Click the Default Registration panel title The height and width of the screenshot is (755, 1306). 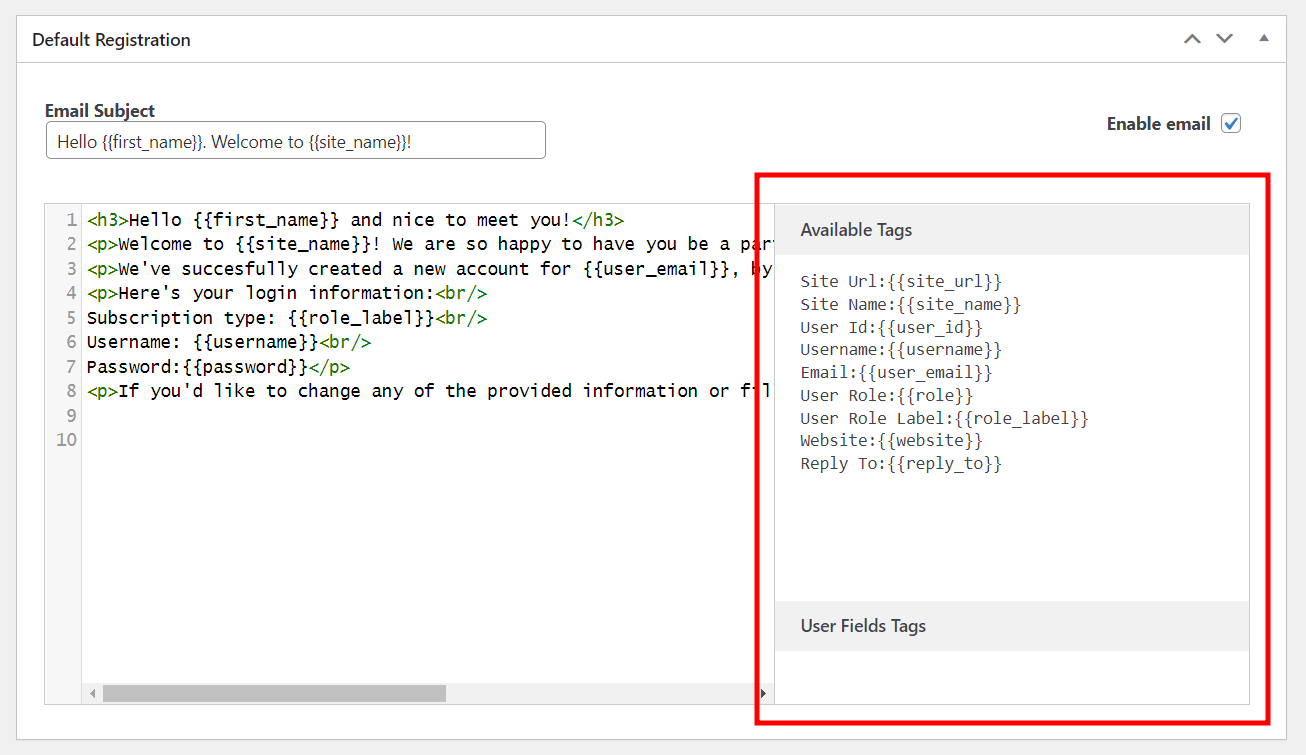click(x=111, y=40)
